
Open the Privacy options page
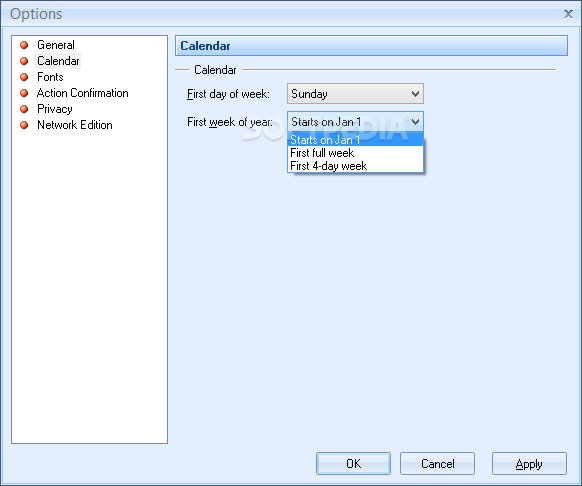point(55,109)
